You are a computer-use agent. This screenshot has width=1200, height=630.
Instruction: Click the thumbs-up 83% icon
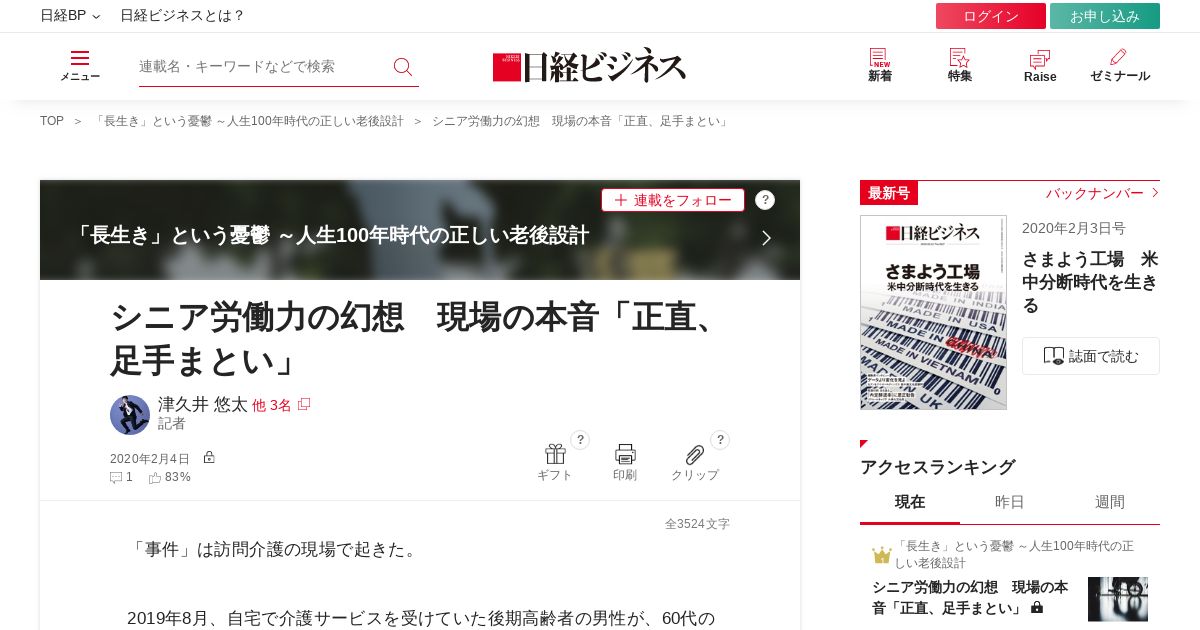coord(155,478)
